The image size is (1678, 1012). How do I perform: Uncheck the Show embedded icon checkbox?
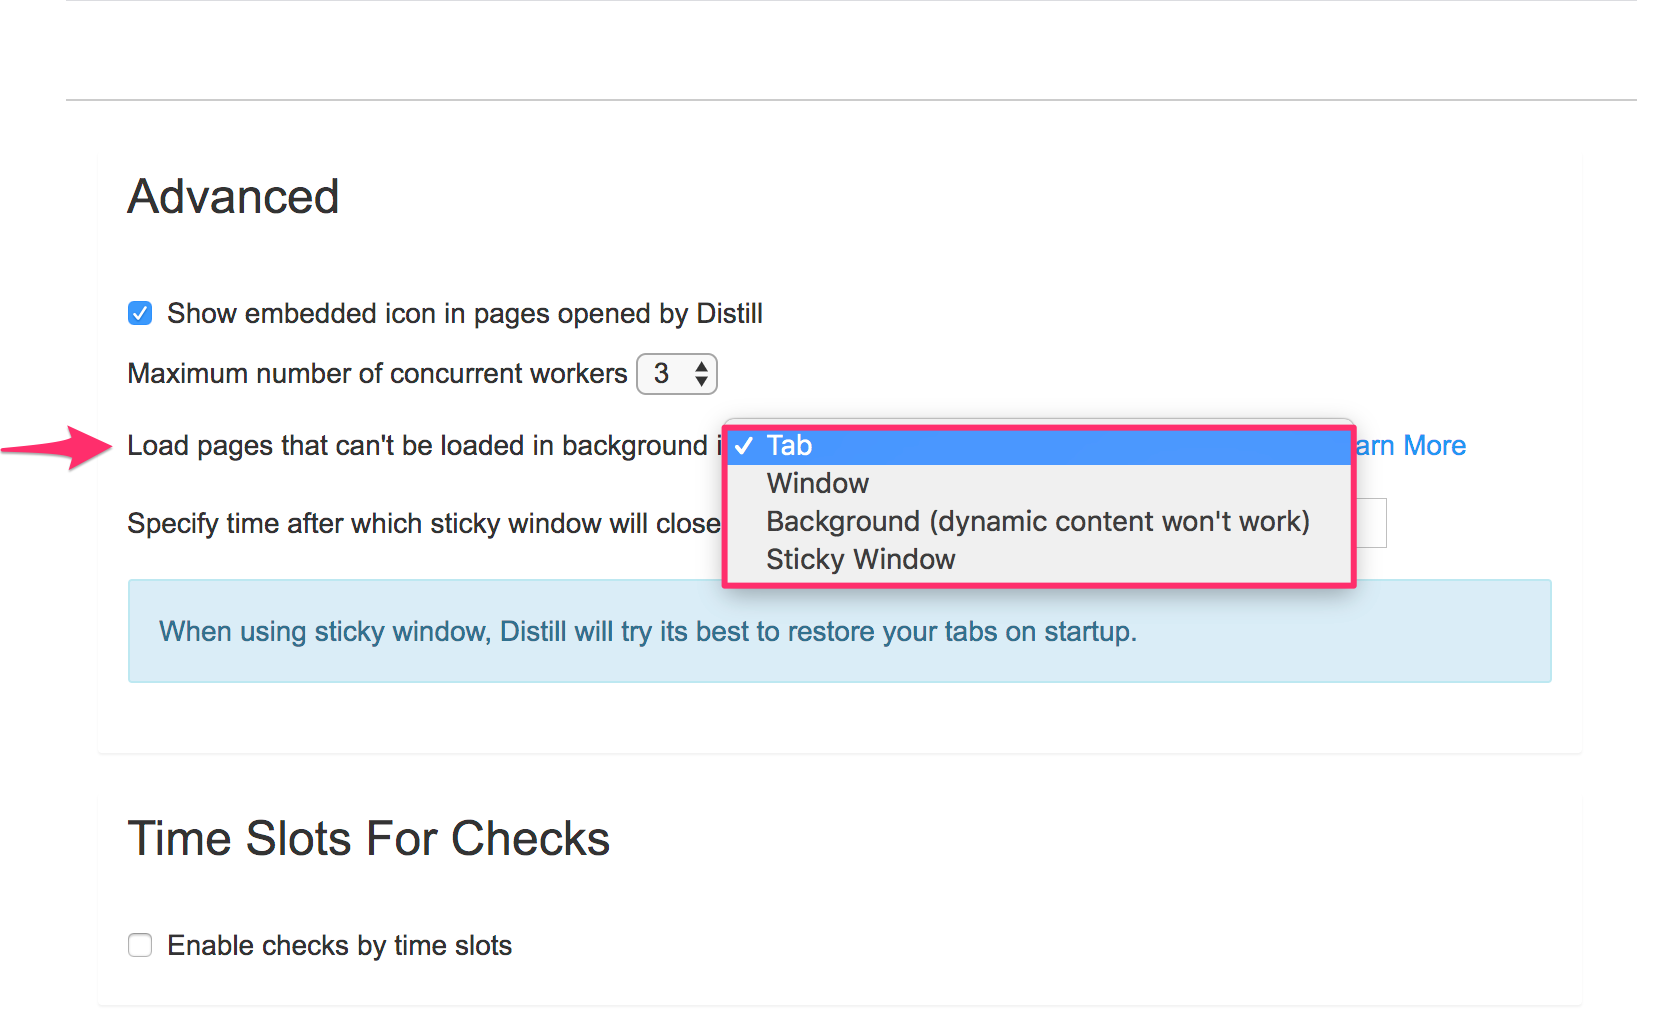coord(140,314)
